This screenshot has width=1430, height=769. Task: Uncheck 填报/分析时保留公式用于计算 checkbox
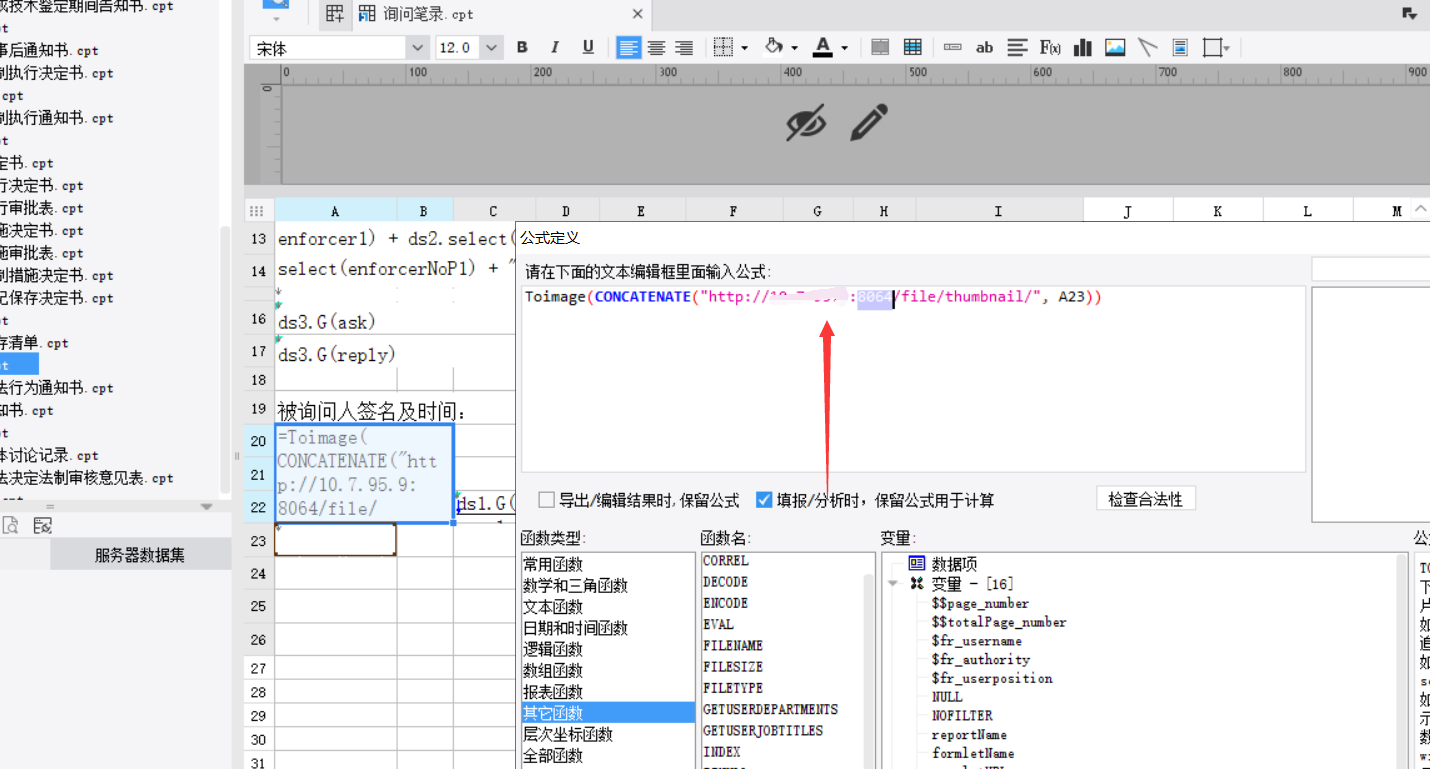click(x=764, y=499)
